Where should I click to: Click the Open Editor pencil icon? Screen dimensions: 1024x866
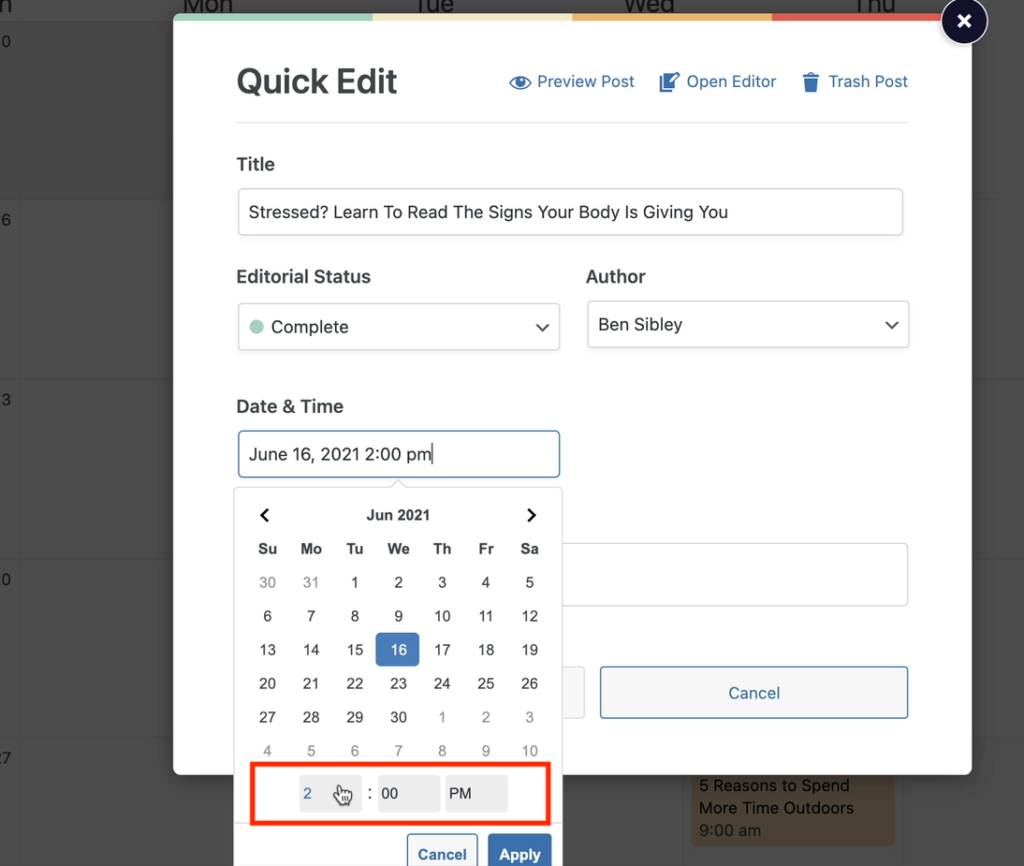(669, 82)
